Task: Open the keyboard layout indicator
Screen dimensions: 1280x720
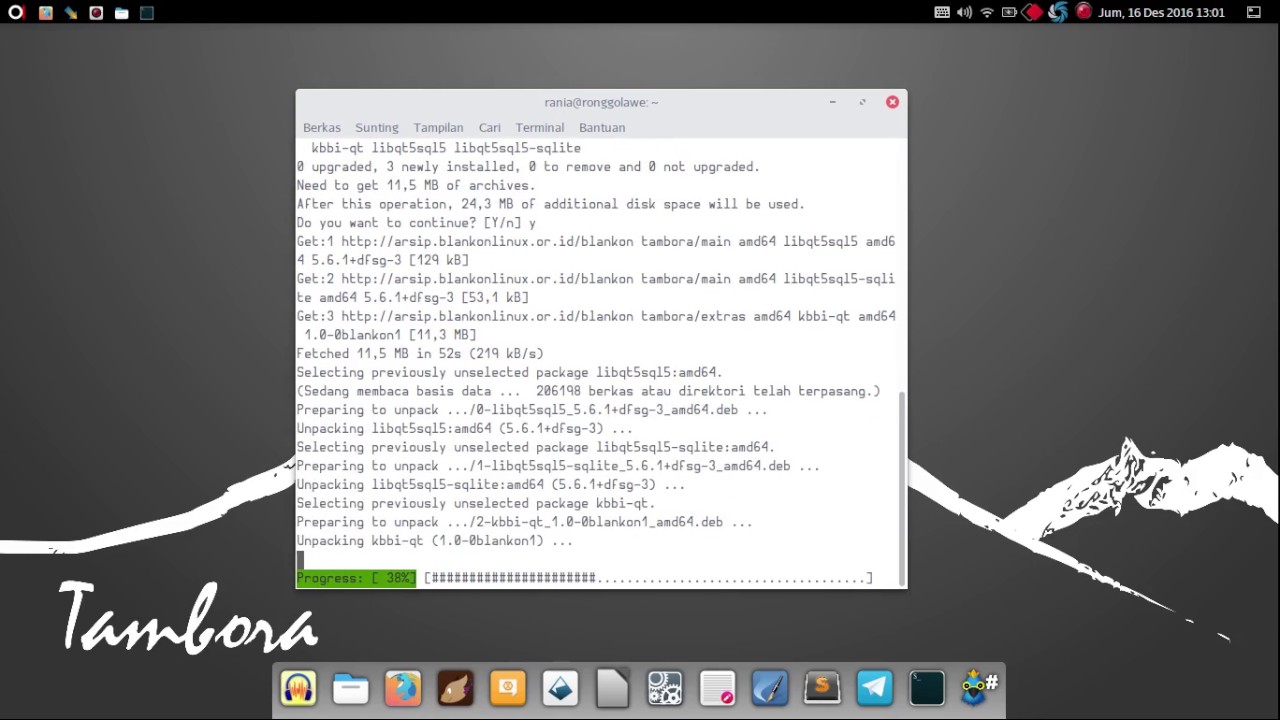Action: (942, 13)
